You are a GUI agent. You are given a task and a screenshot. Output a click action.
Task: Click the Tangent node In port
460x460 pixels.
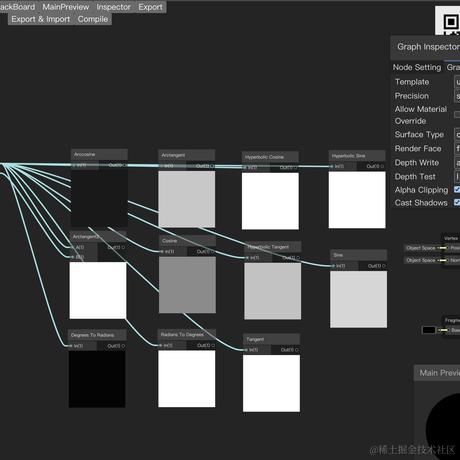pos(246,350)
